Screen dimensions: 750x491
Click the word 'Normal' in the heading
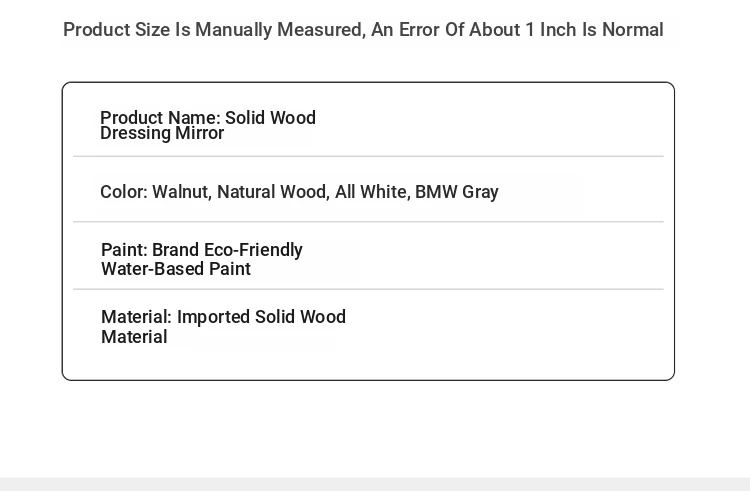[632, 30]
